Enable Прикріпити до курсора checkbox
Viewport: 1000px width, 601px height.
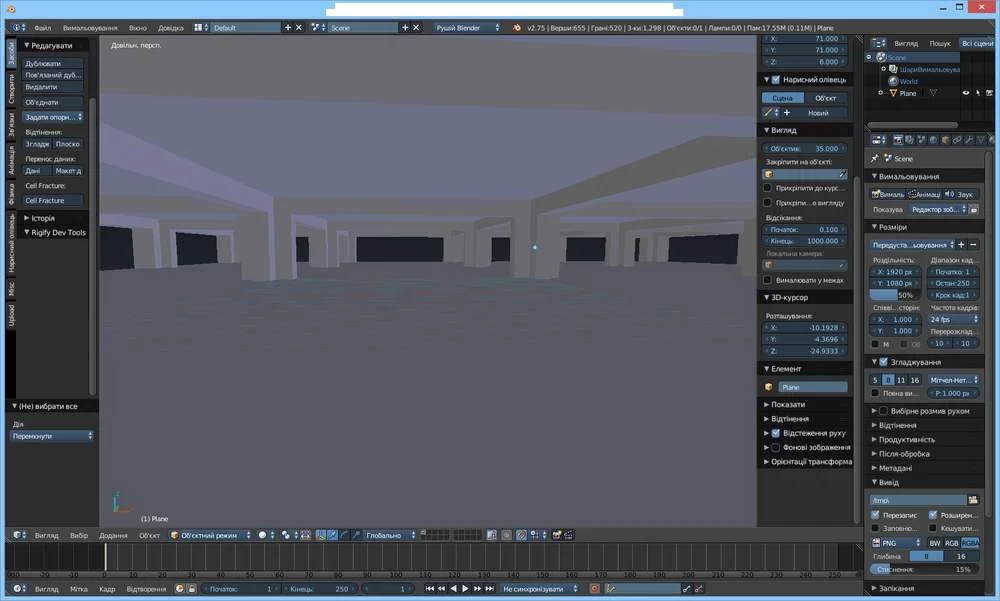(767, 188)
